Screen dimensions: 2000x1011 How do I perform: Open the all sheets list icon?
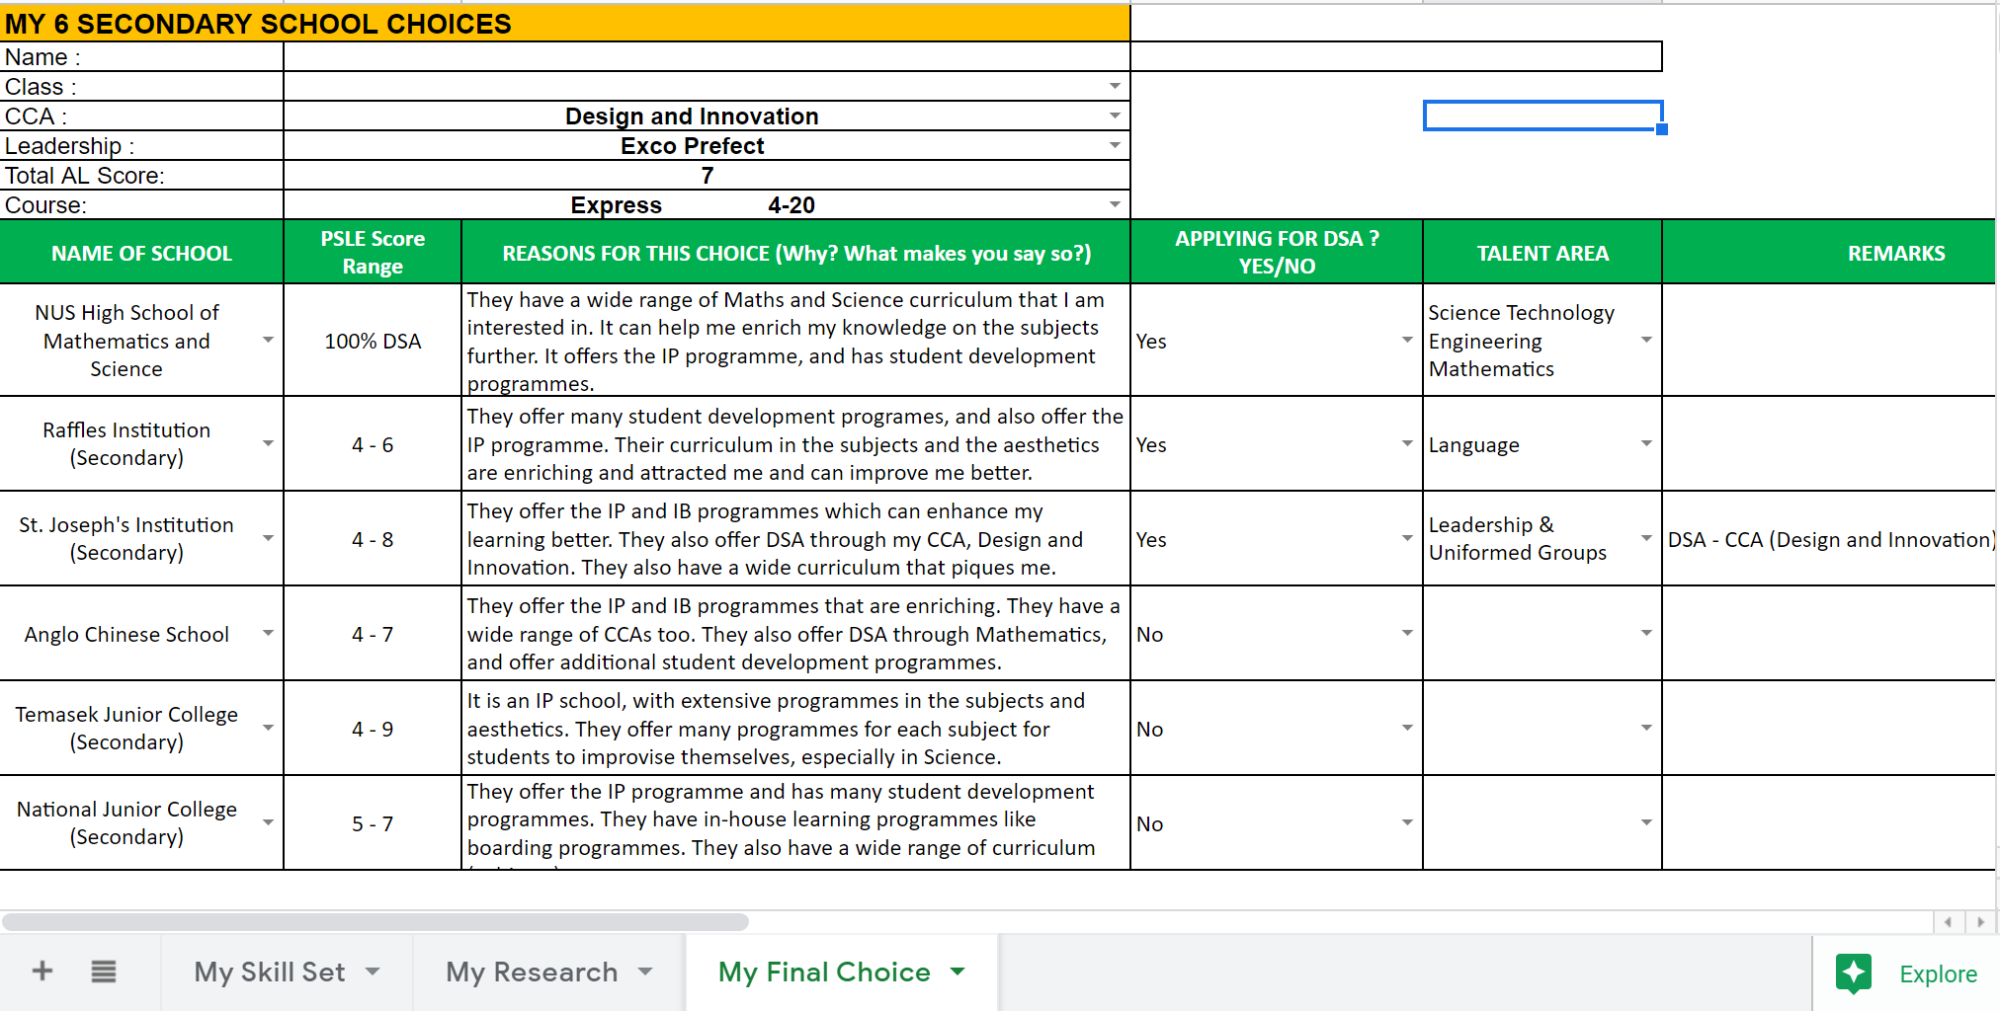(104, 971)
